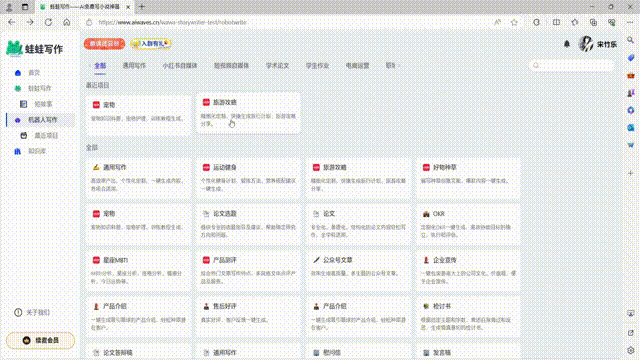Open the 检讨书 template card
Screen dimensions: 640x360
pos(468,317)
